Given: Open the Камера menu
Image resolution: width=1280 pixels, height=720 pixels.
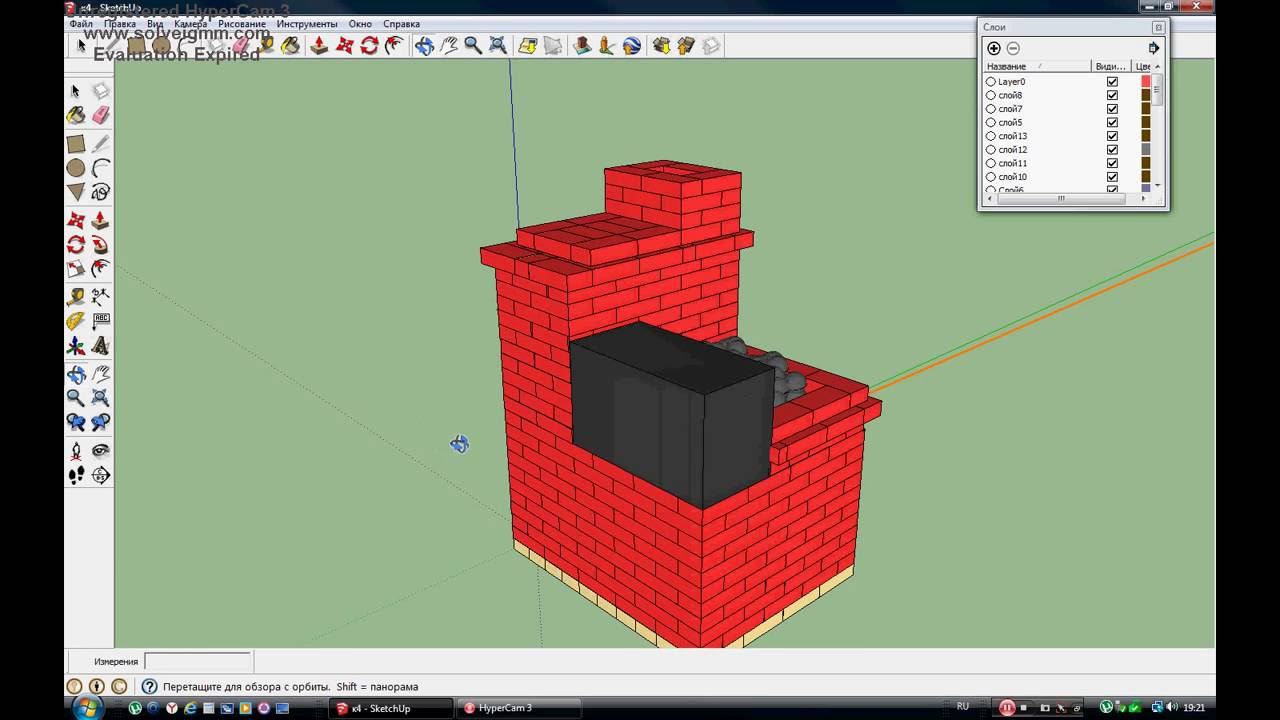Looking at the screenshot, I should click(x=190, y=24).
